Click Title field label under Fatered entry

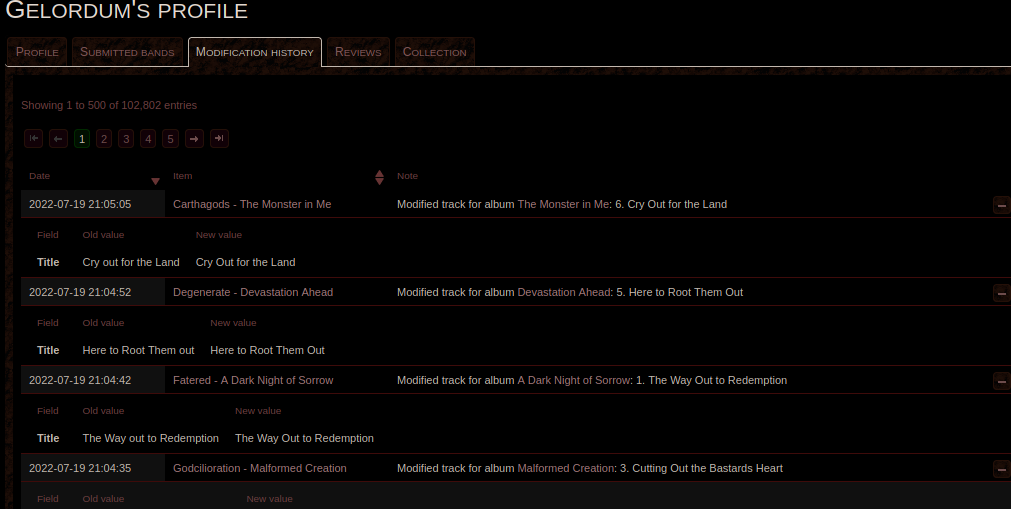(48, 439)
